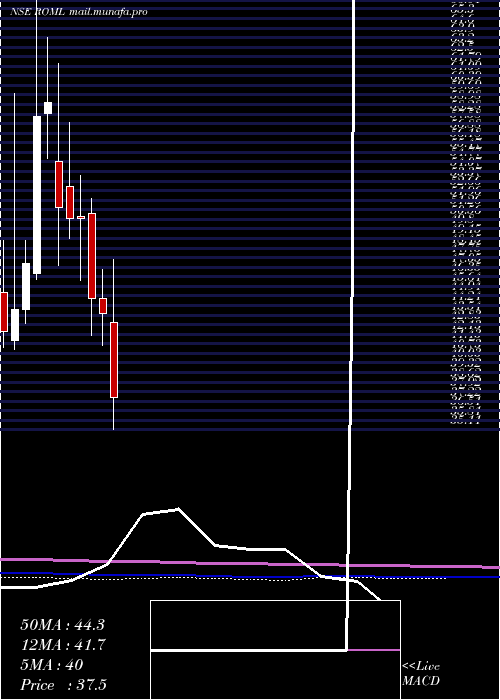Select the '12MA : 41.7' reading
The width and height of the screenshot is (500, 700).
pyautogui.click(x=62, y=645)
